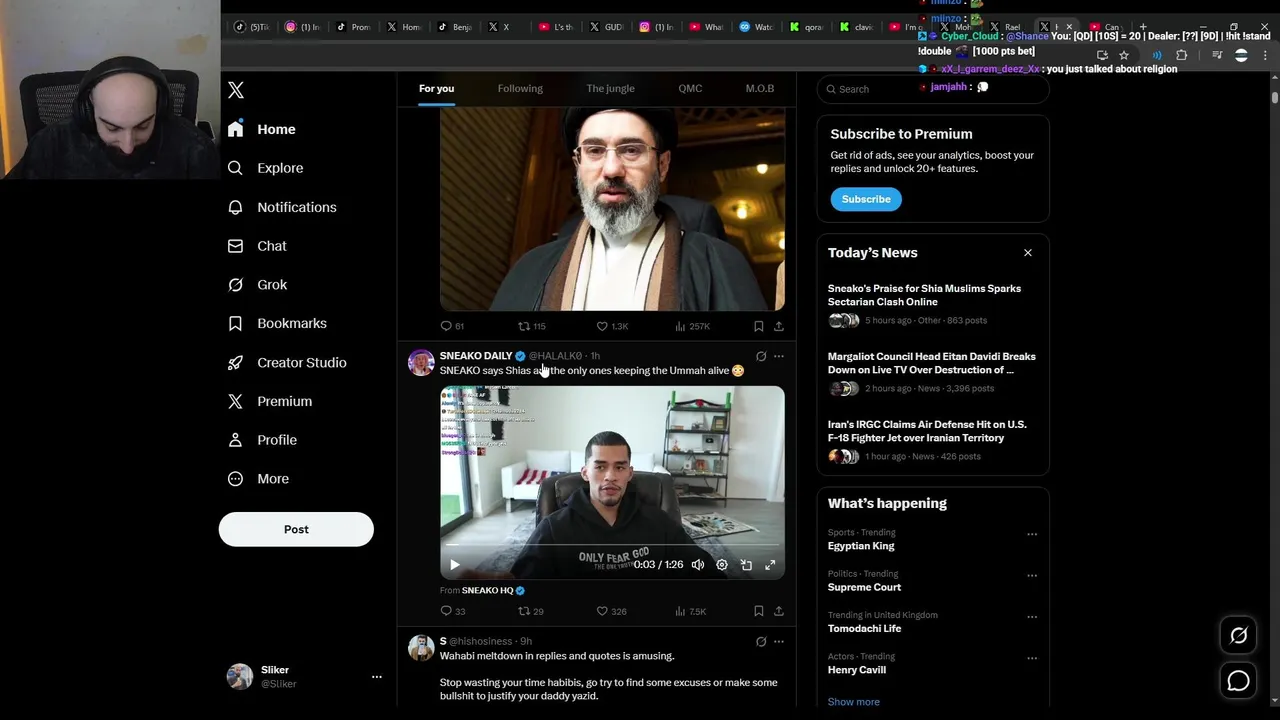The height and width of the screenshot is (720, 1280).
Task: Repost the post with 115 reposts
Action: point(531,326)
